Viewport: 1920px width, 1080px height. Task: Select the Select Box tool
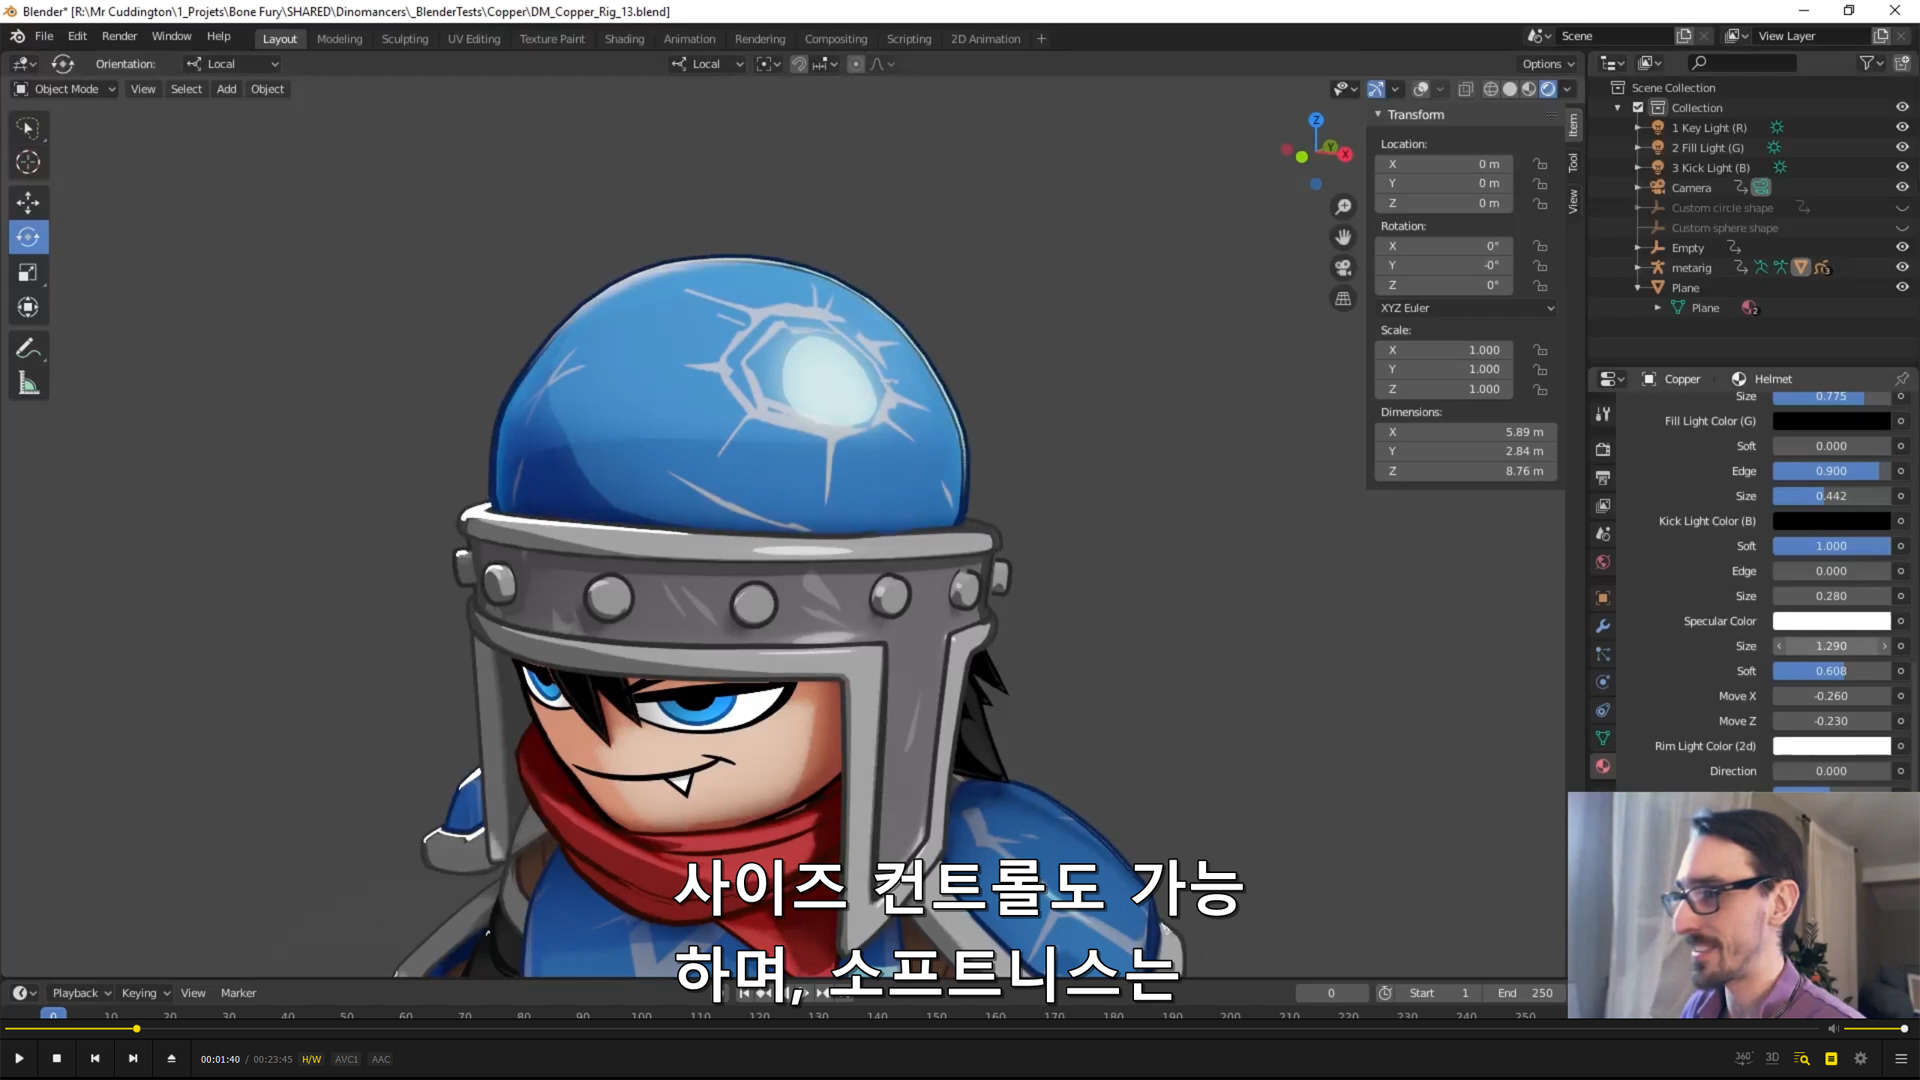28,128
